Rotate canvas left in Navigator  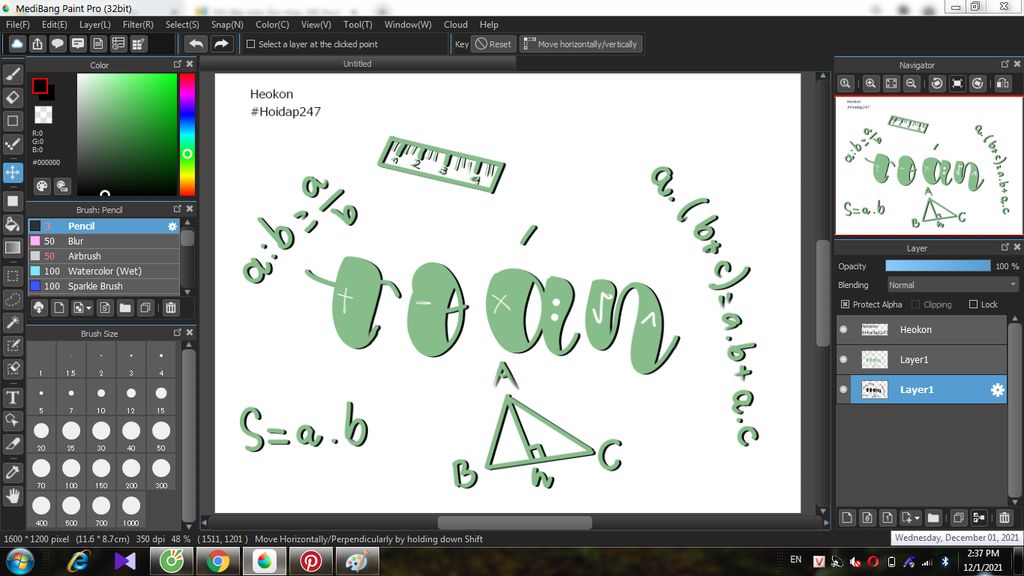click(937, 84)
